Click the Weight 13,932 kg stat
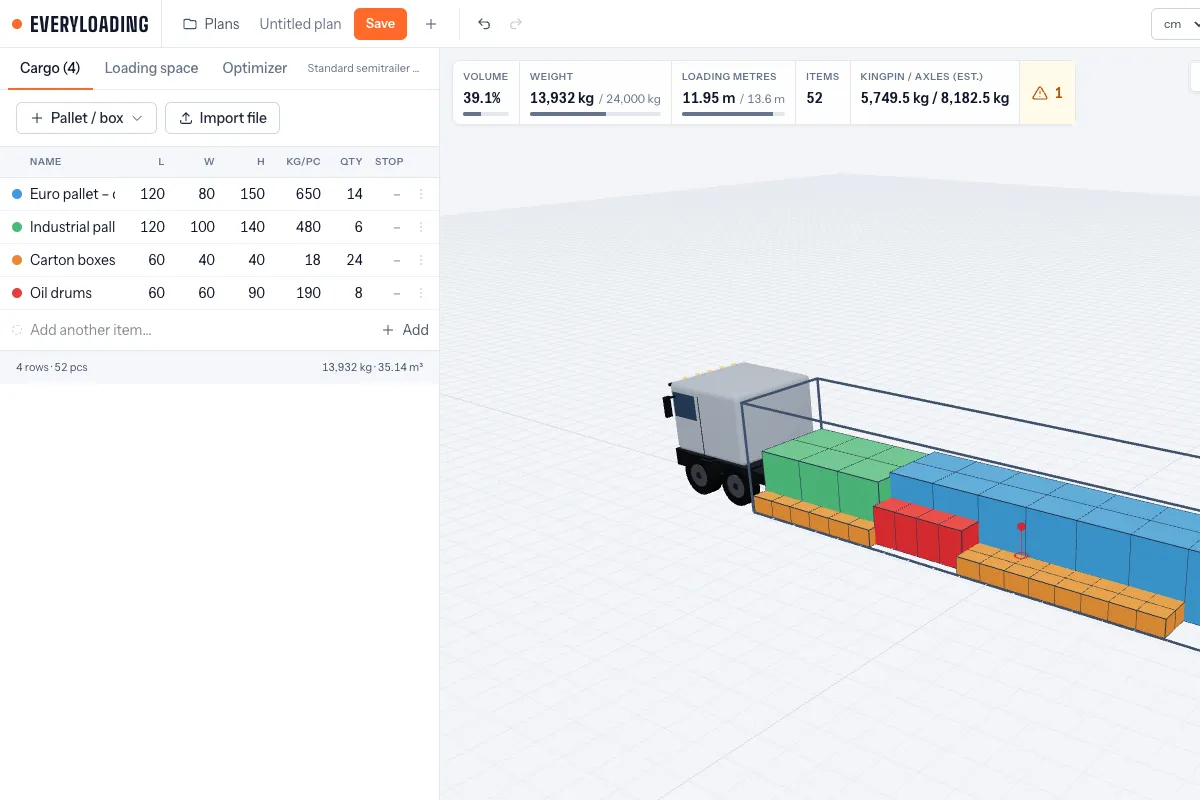Image resolution: width=1200 pixels, height=800 pixels. (595, 92)
